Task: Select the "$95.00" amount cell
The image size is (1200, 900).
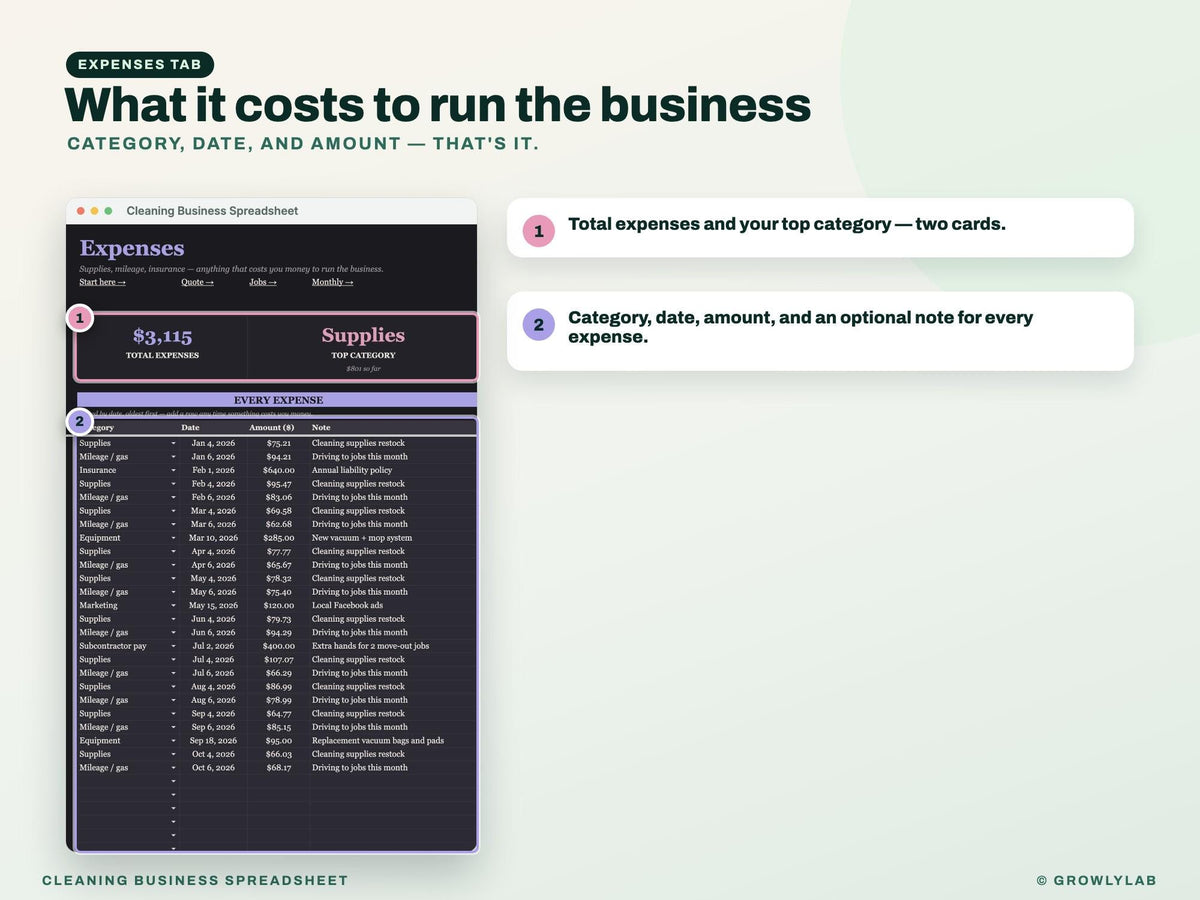Action: click(280, 741)
